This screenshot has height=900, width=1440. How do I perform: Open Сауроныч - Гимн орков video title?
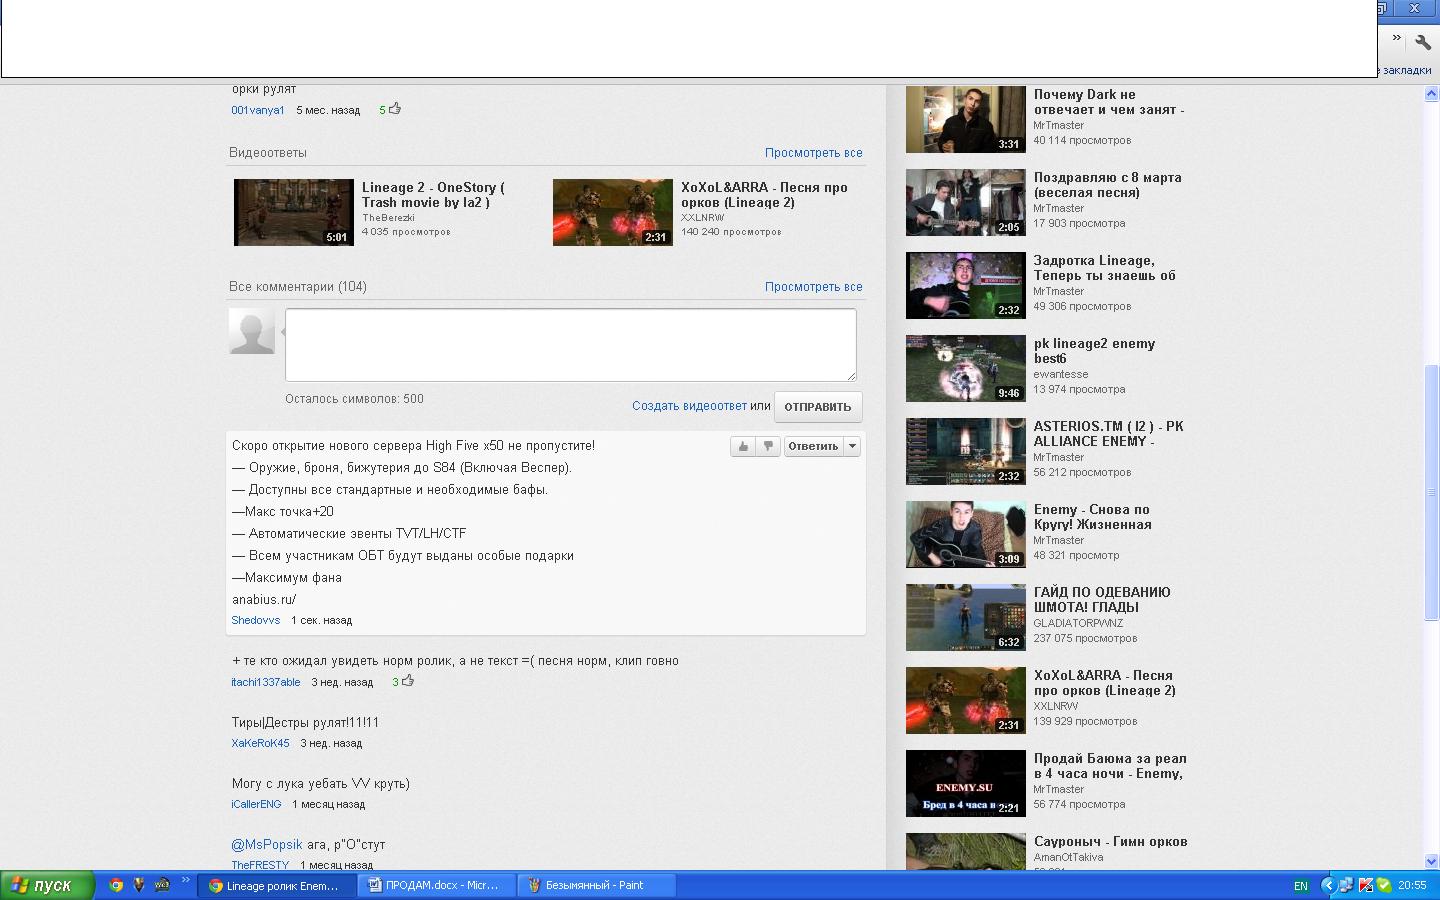click(x=1110, y=842)
